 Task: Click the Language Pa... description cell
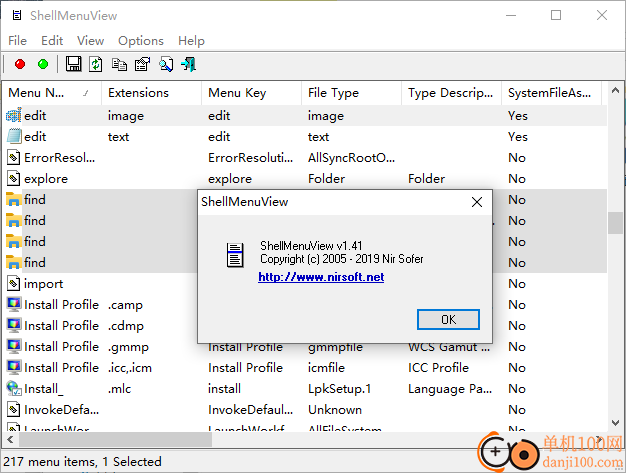coord(450,388)
